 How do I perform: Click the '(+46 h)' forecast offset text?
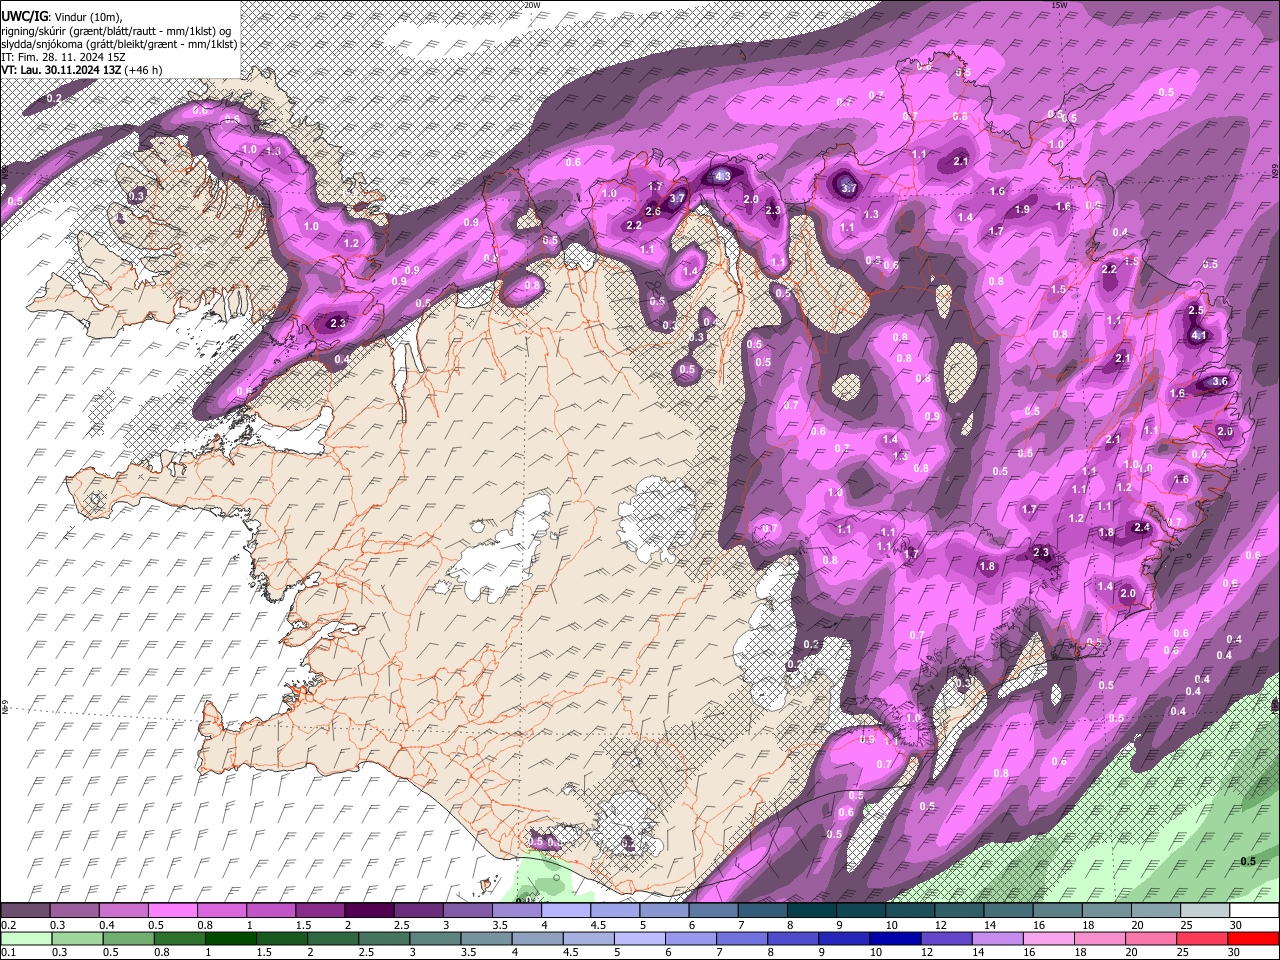[x=143, y=70]
